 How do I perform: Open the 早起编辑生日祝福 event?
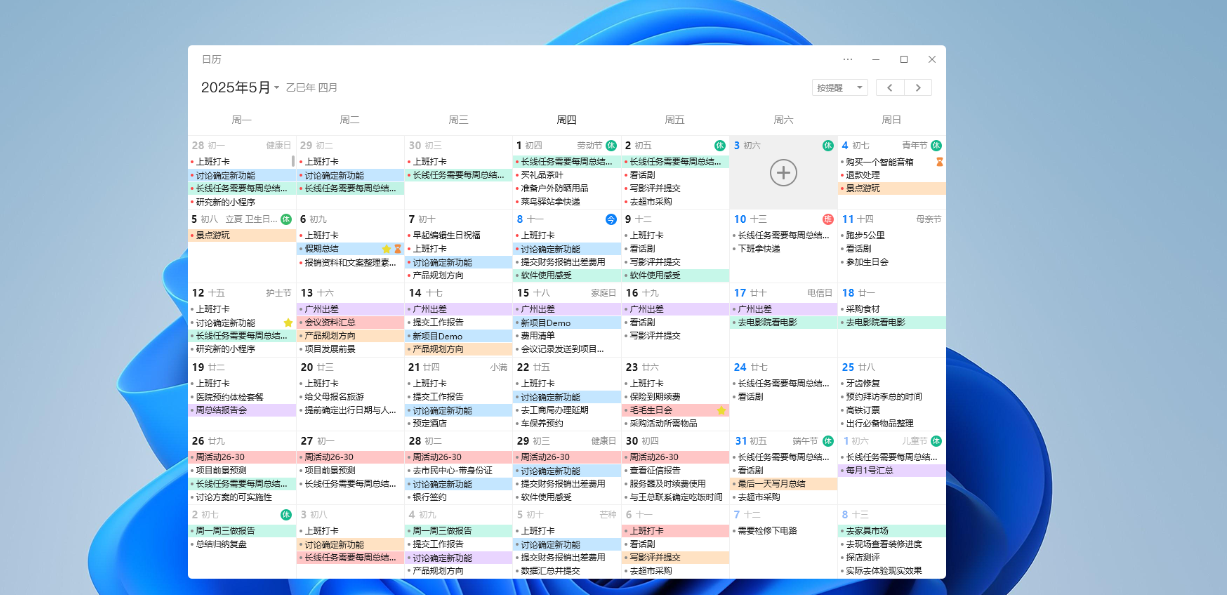(x=459, y=235)
